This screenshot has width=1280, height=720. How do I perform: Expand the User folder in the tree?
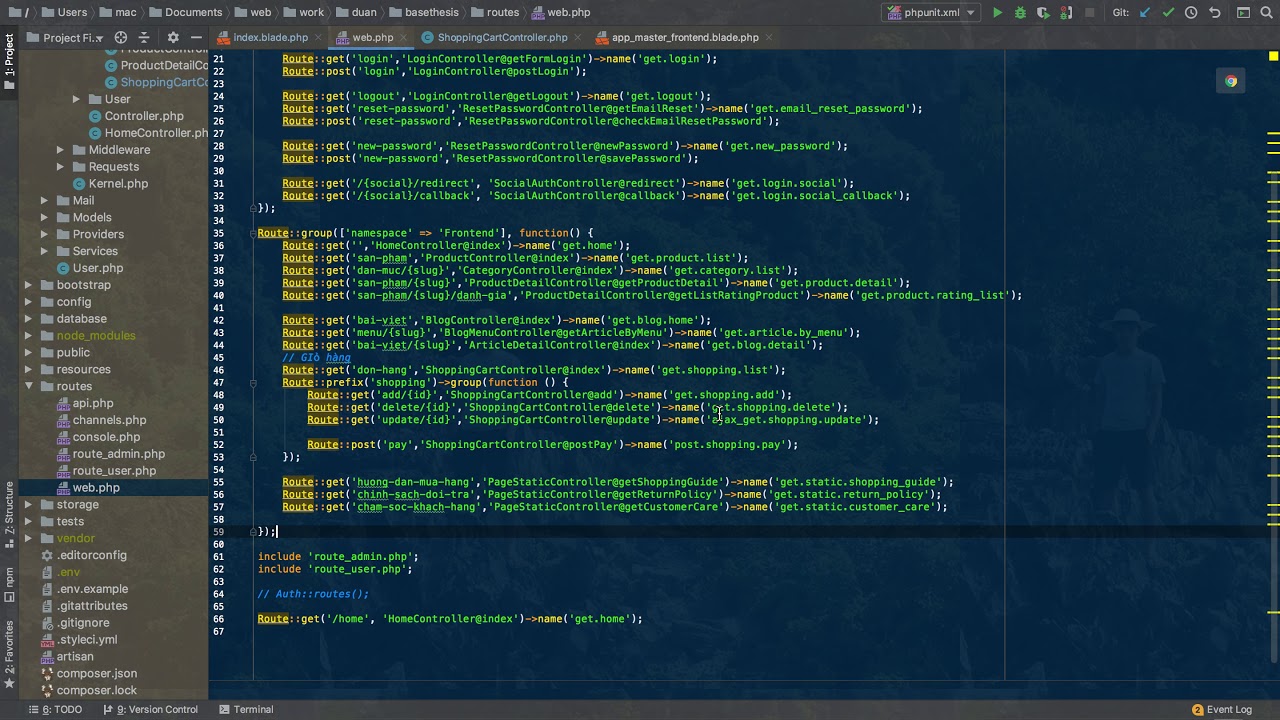click(76, 99)
